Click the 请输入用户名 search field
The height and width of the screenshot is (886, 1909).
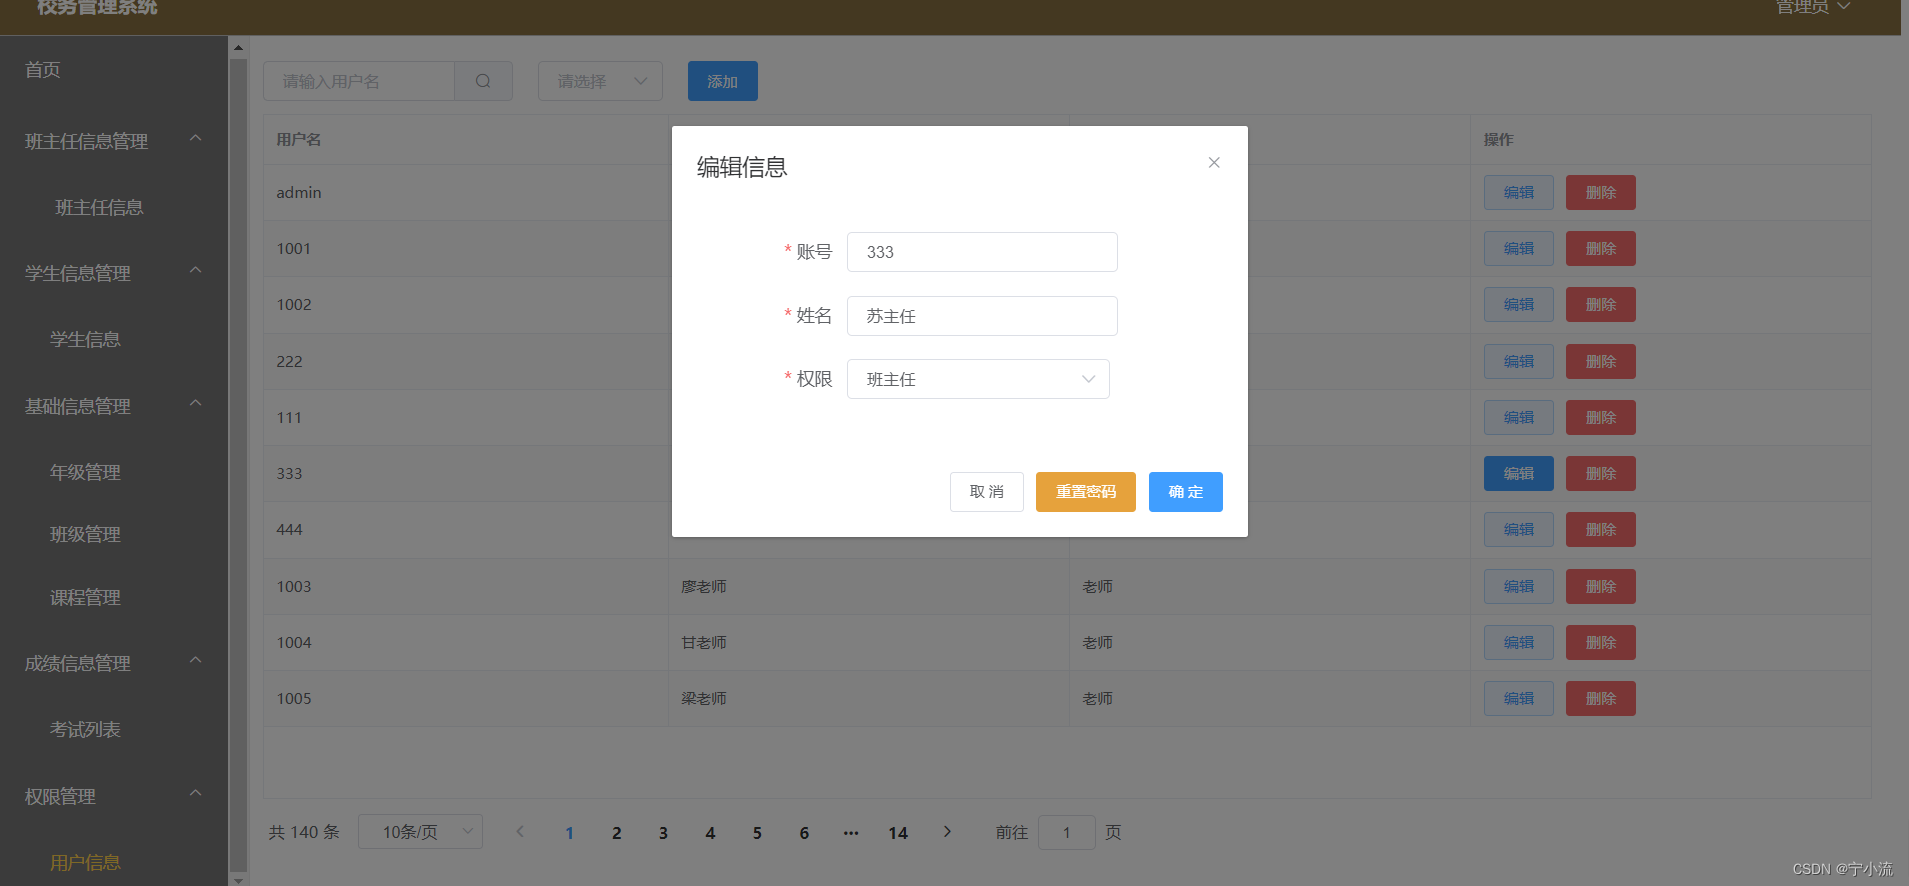pyautogui.click(x=359, y=81)
